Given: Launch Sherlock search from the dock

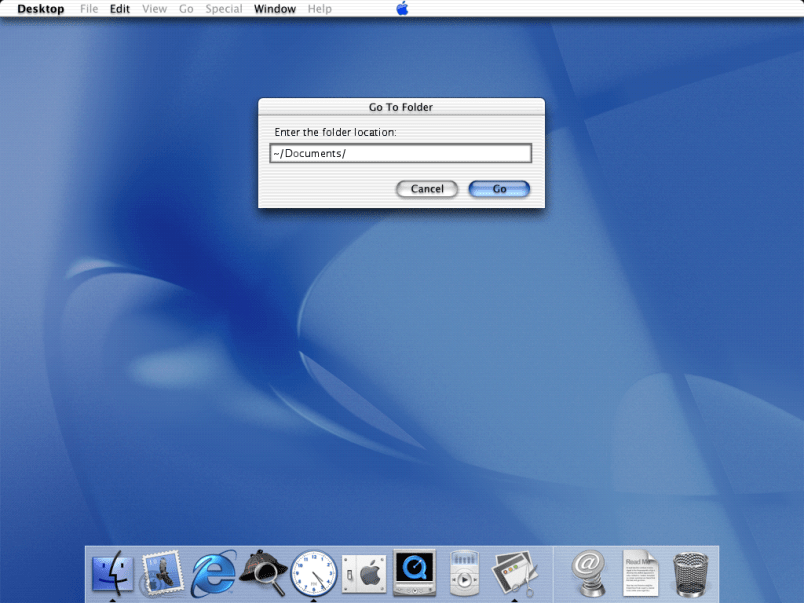Looking at the screenshot, I should click(263, 573).
